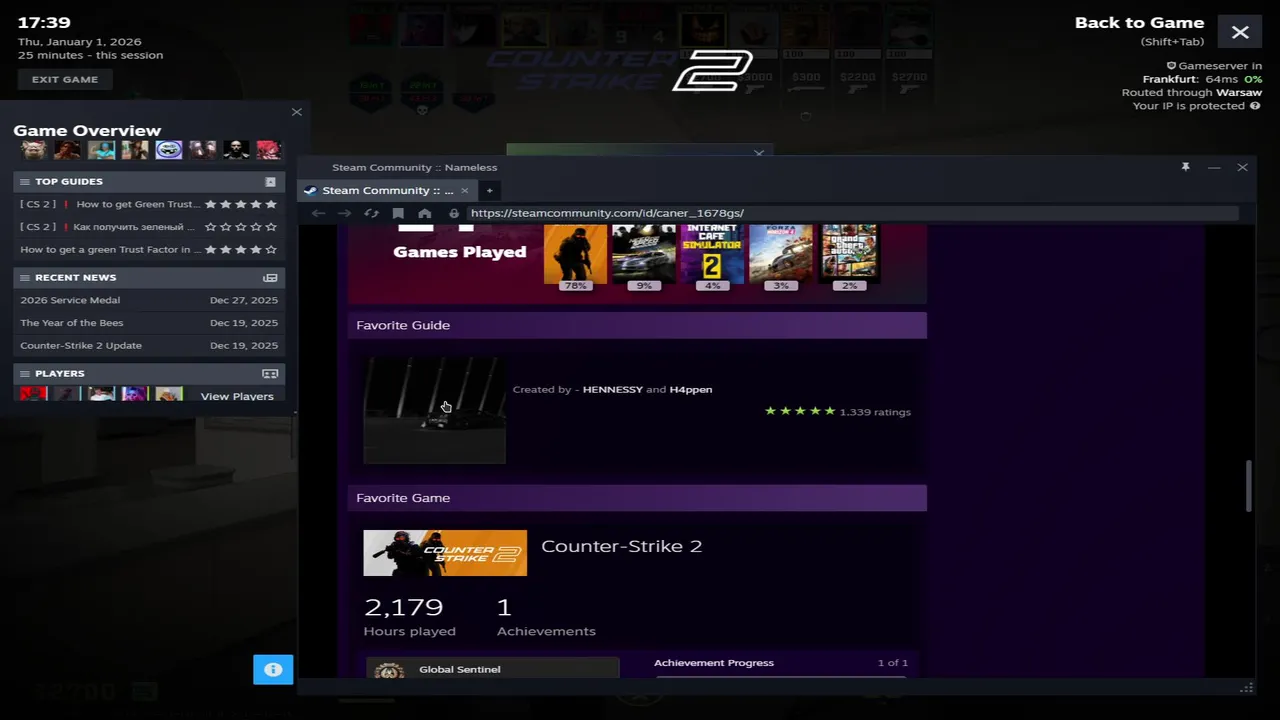This screenshot has width=1280, height=720.
Task: Click the handle icon beside PLAYERS
Action: [24, 373]
